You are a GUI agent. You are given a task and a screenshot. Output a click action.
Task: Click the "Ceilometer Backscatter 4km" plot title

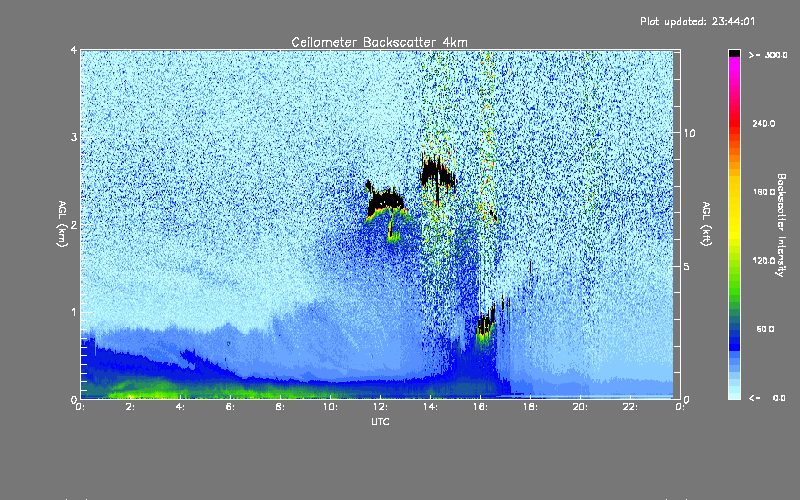point(379,42)
